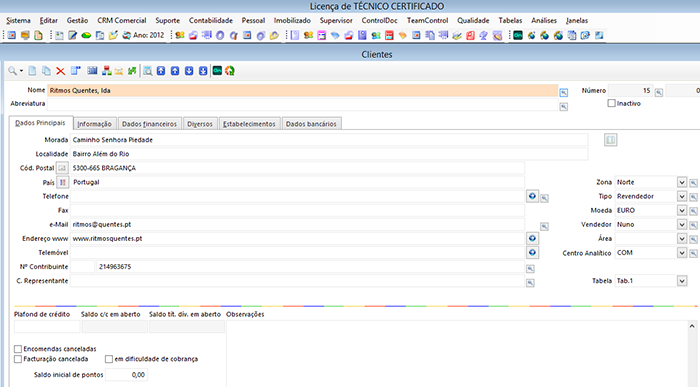The width and height of the screenshot is (700, 387).
Task: Go to the next client record
Action: pyautogui.click(x=189, y=71)
